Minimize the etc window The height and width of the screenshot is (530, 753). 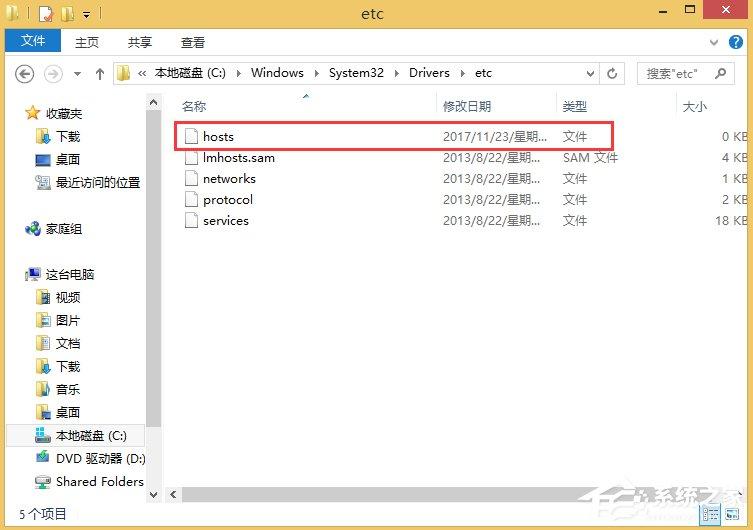[x=663, y=11]
